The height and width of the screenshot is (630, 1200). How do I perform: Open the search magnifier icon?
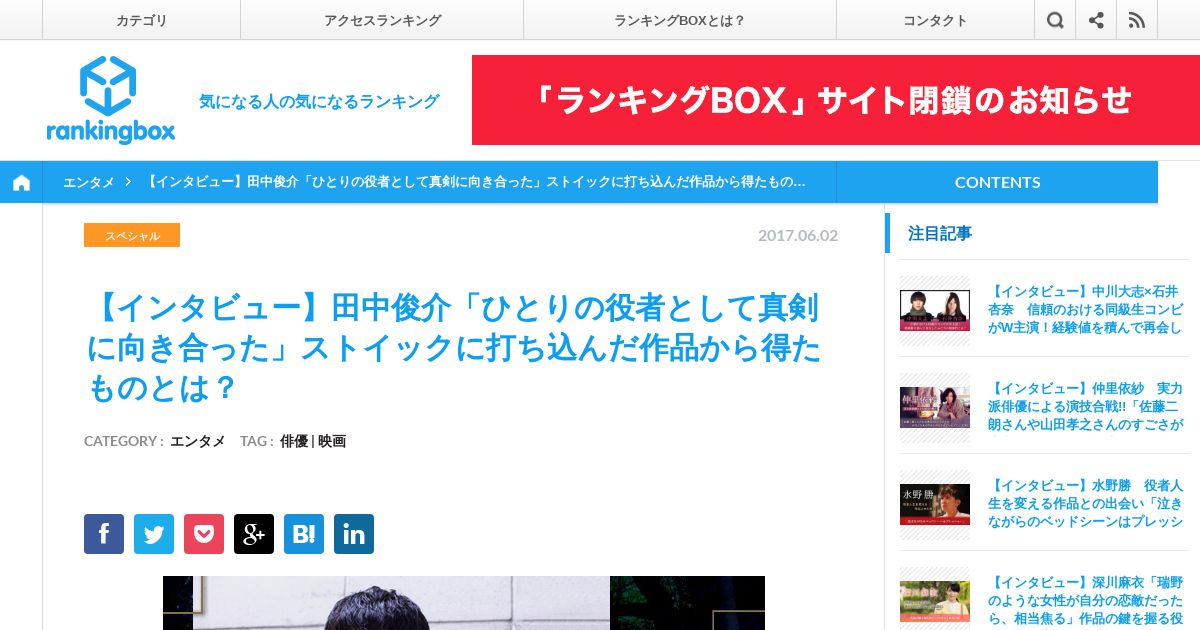1055,20
